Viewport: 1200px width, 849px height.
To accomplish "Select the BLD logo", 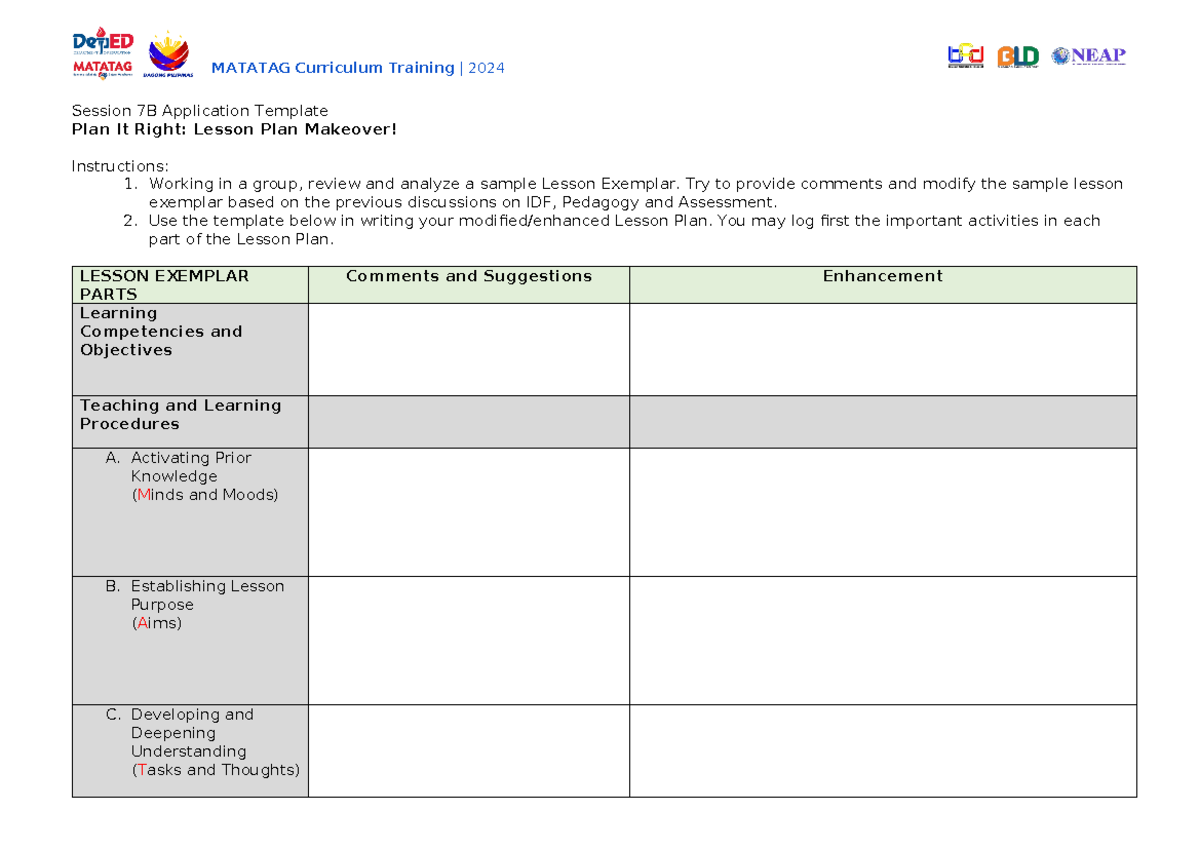I will pyautogui.click(x=1018, y=57).
